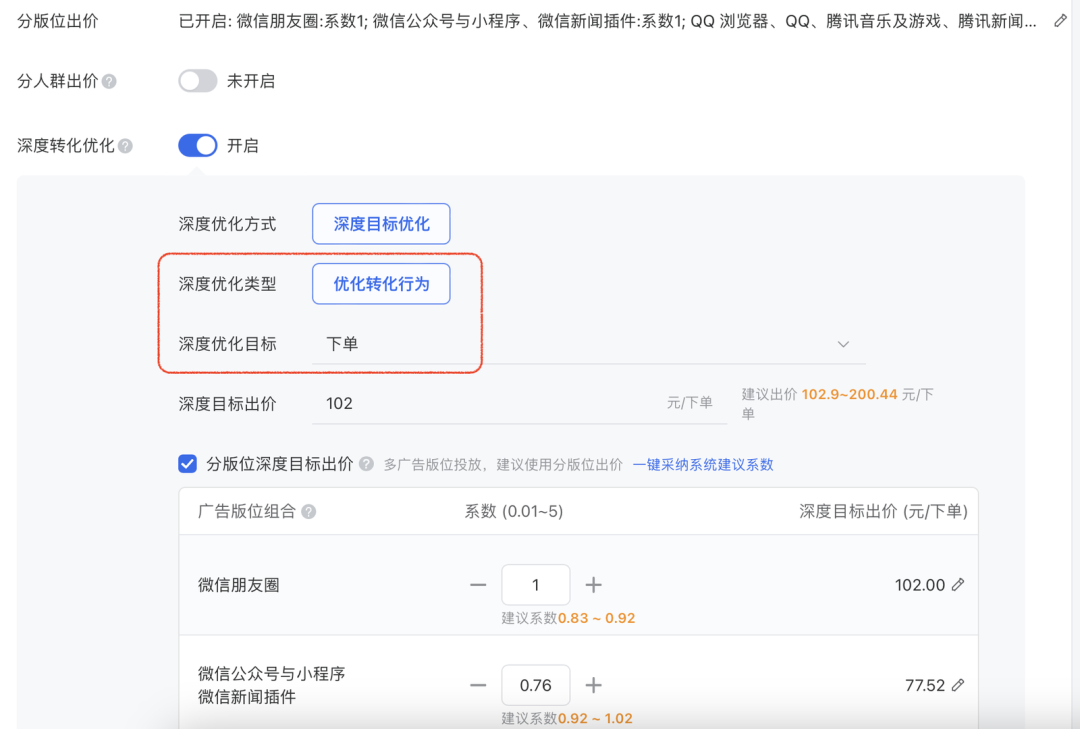Decrease 0.76 coefficient for 微信公众号与小程序
The width and height of the screenshot is (1080, 729).
pos(478,686)
